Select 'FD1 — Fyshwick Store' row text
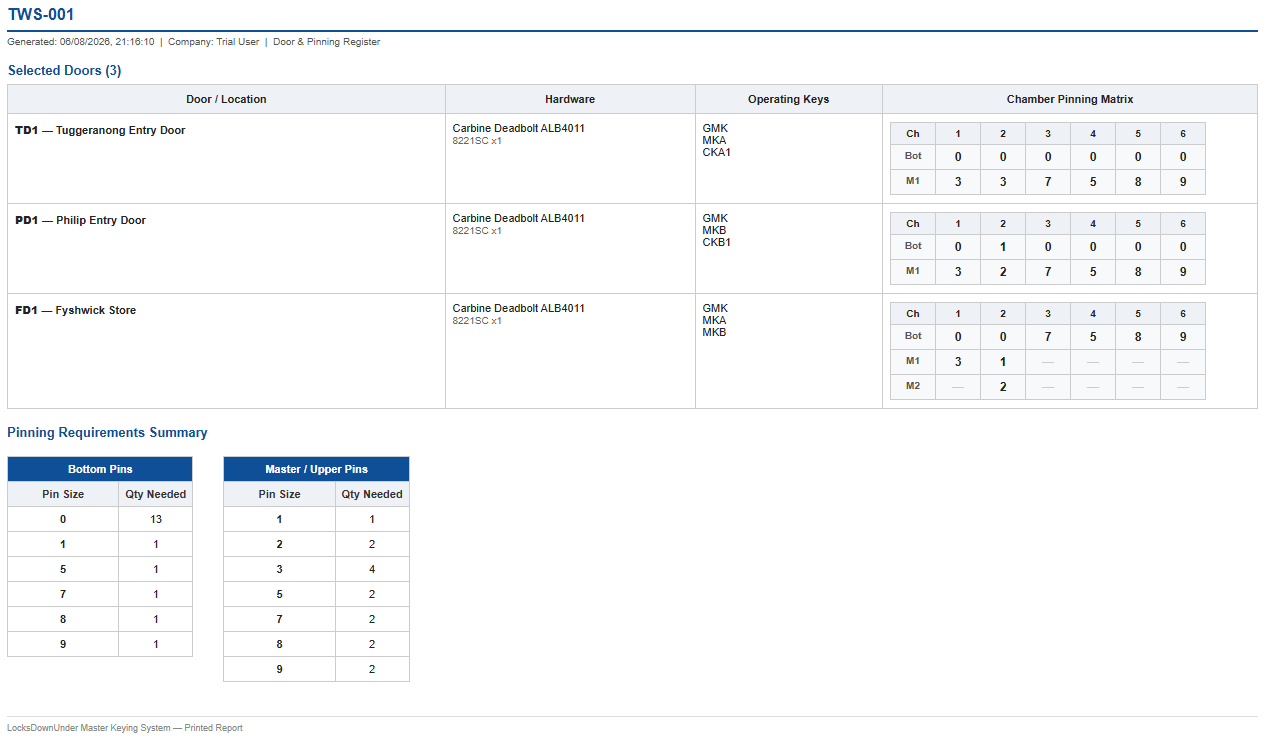The image size is (1269, 746). (75, 310)
